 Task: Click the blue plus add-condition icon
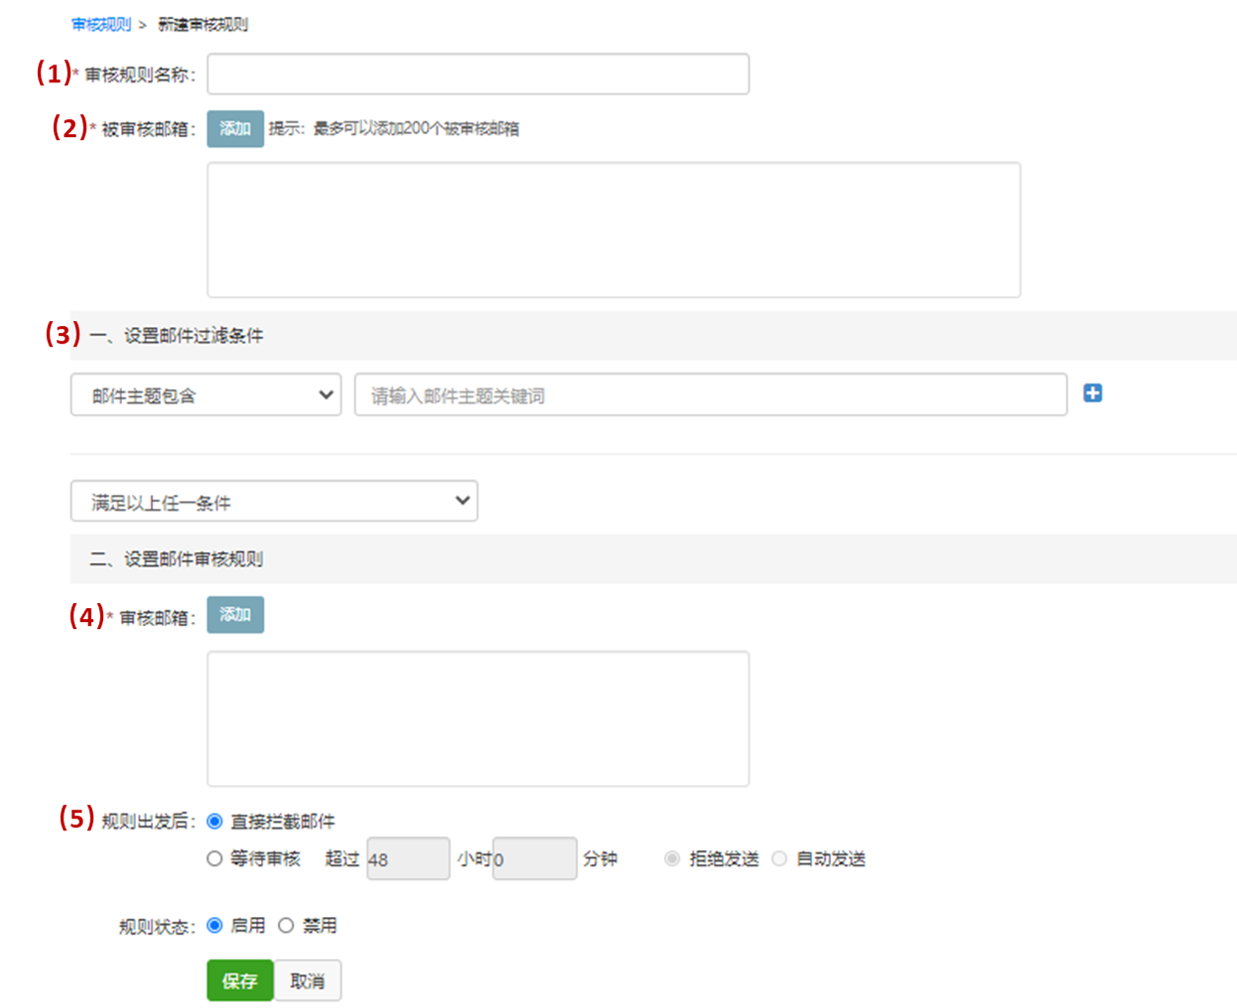pyautogui.click(x=1092, y=393)
